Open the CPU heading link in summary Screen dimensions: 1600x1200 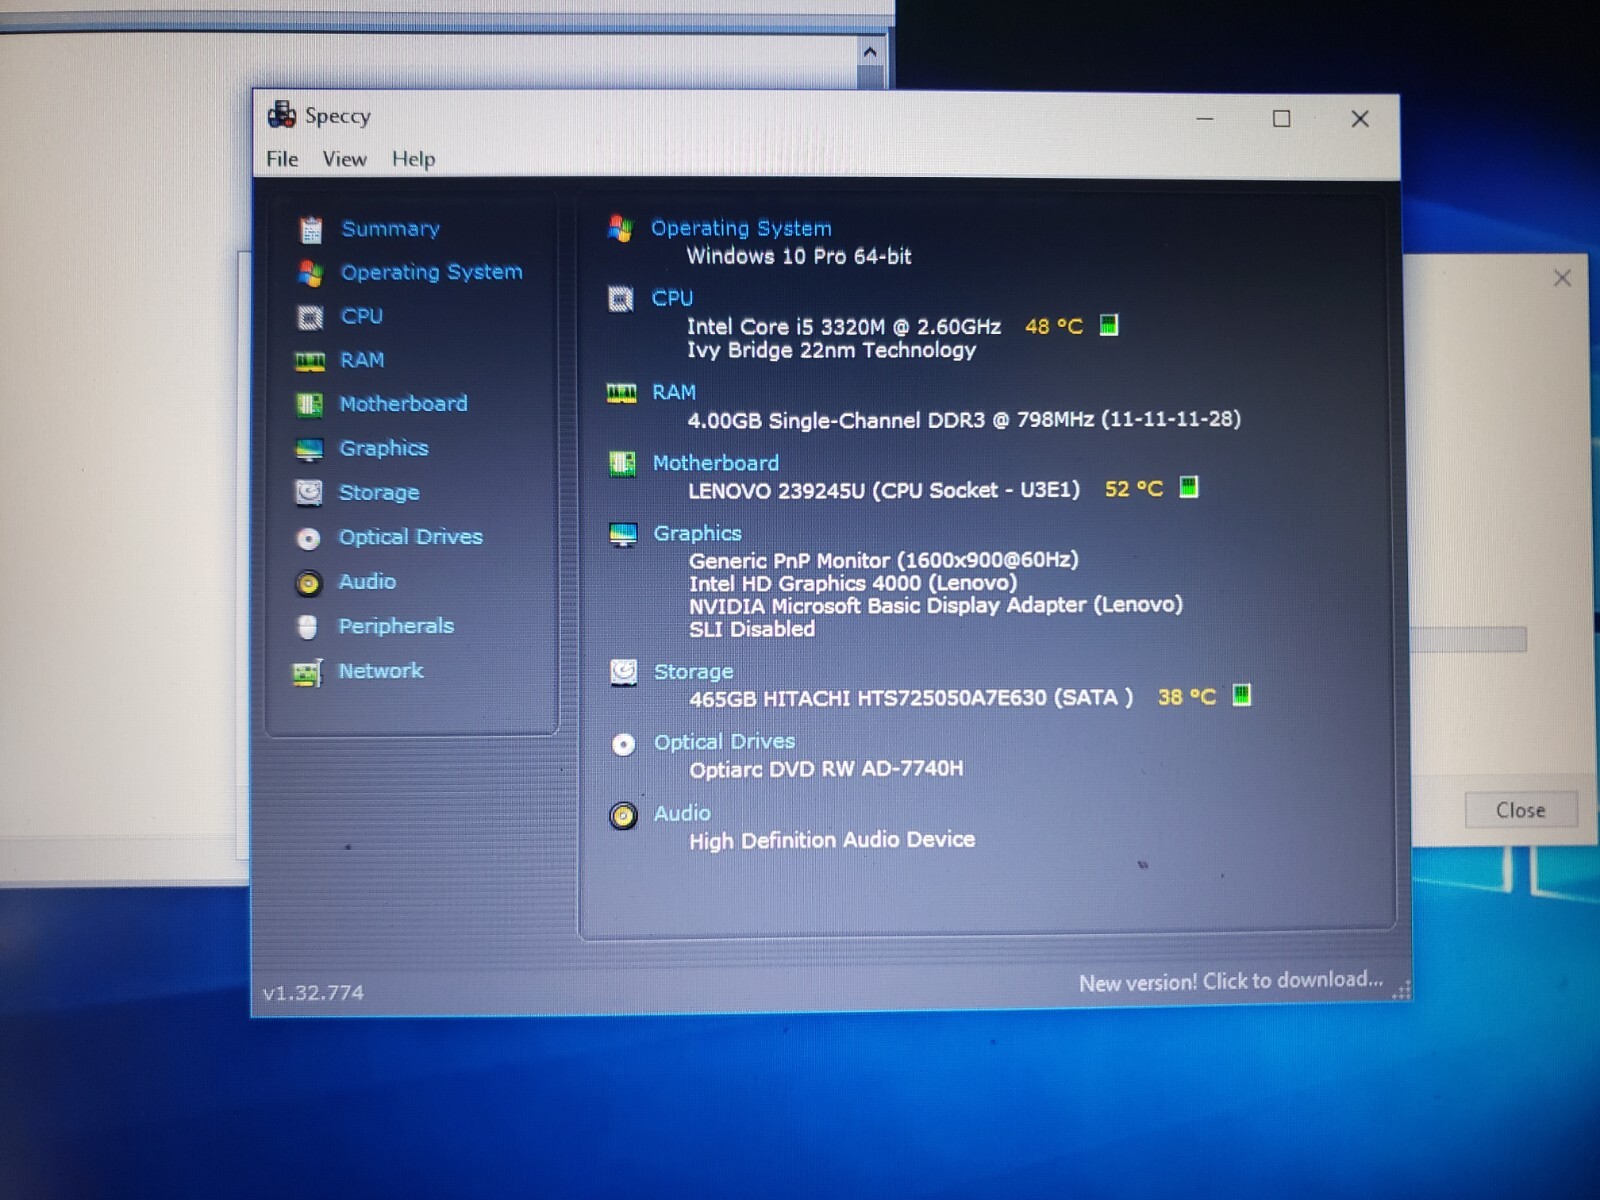[x=672, y=298]
